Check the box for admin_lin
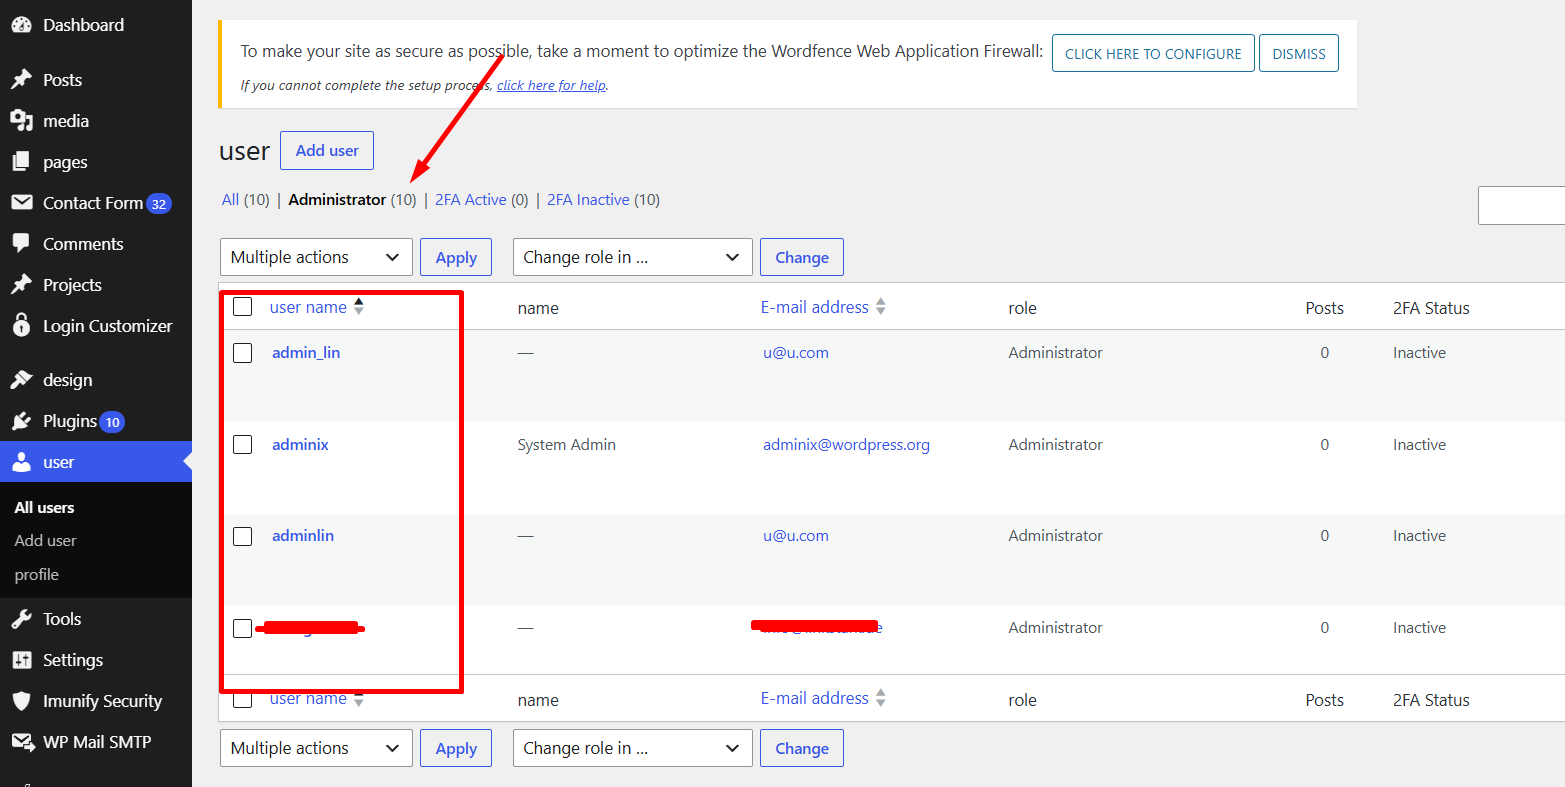The height and width of the screenshot is (787, 1565). (x=242, y=353)
